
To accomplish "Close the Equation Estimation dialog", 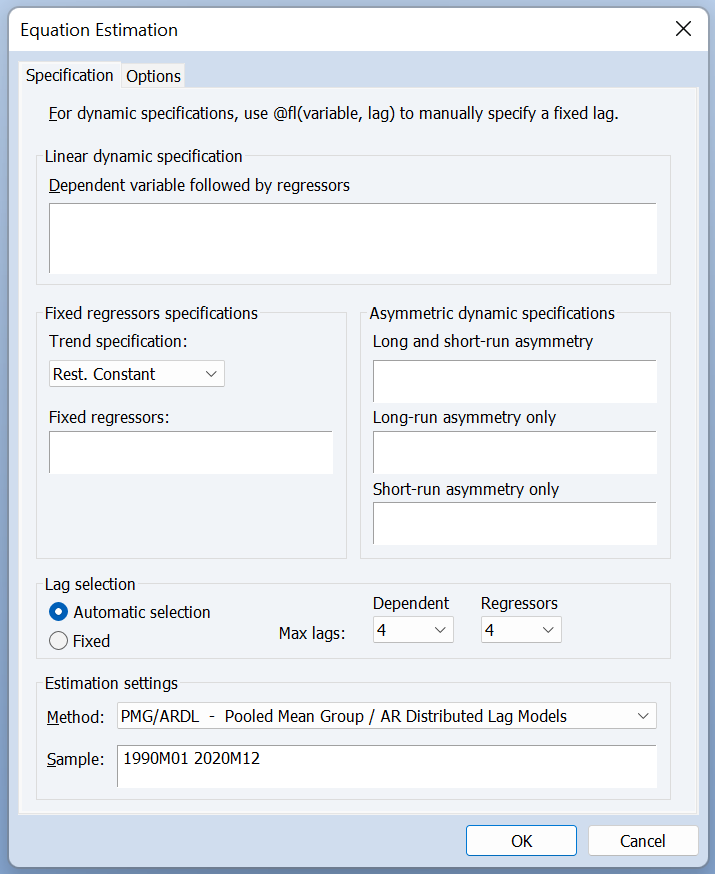I will 683,29.
